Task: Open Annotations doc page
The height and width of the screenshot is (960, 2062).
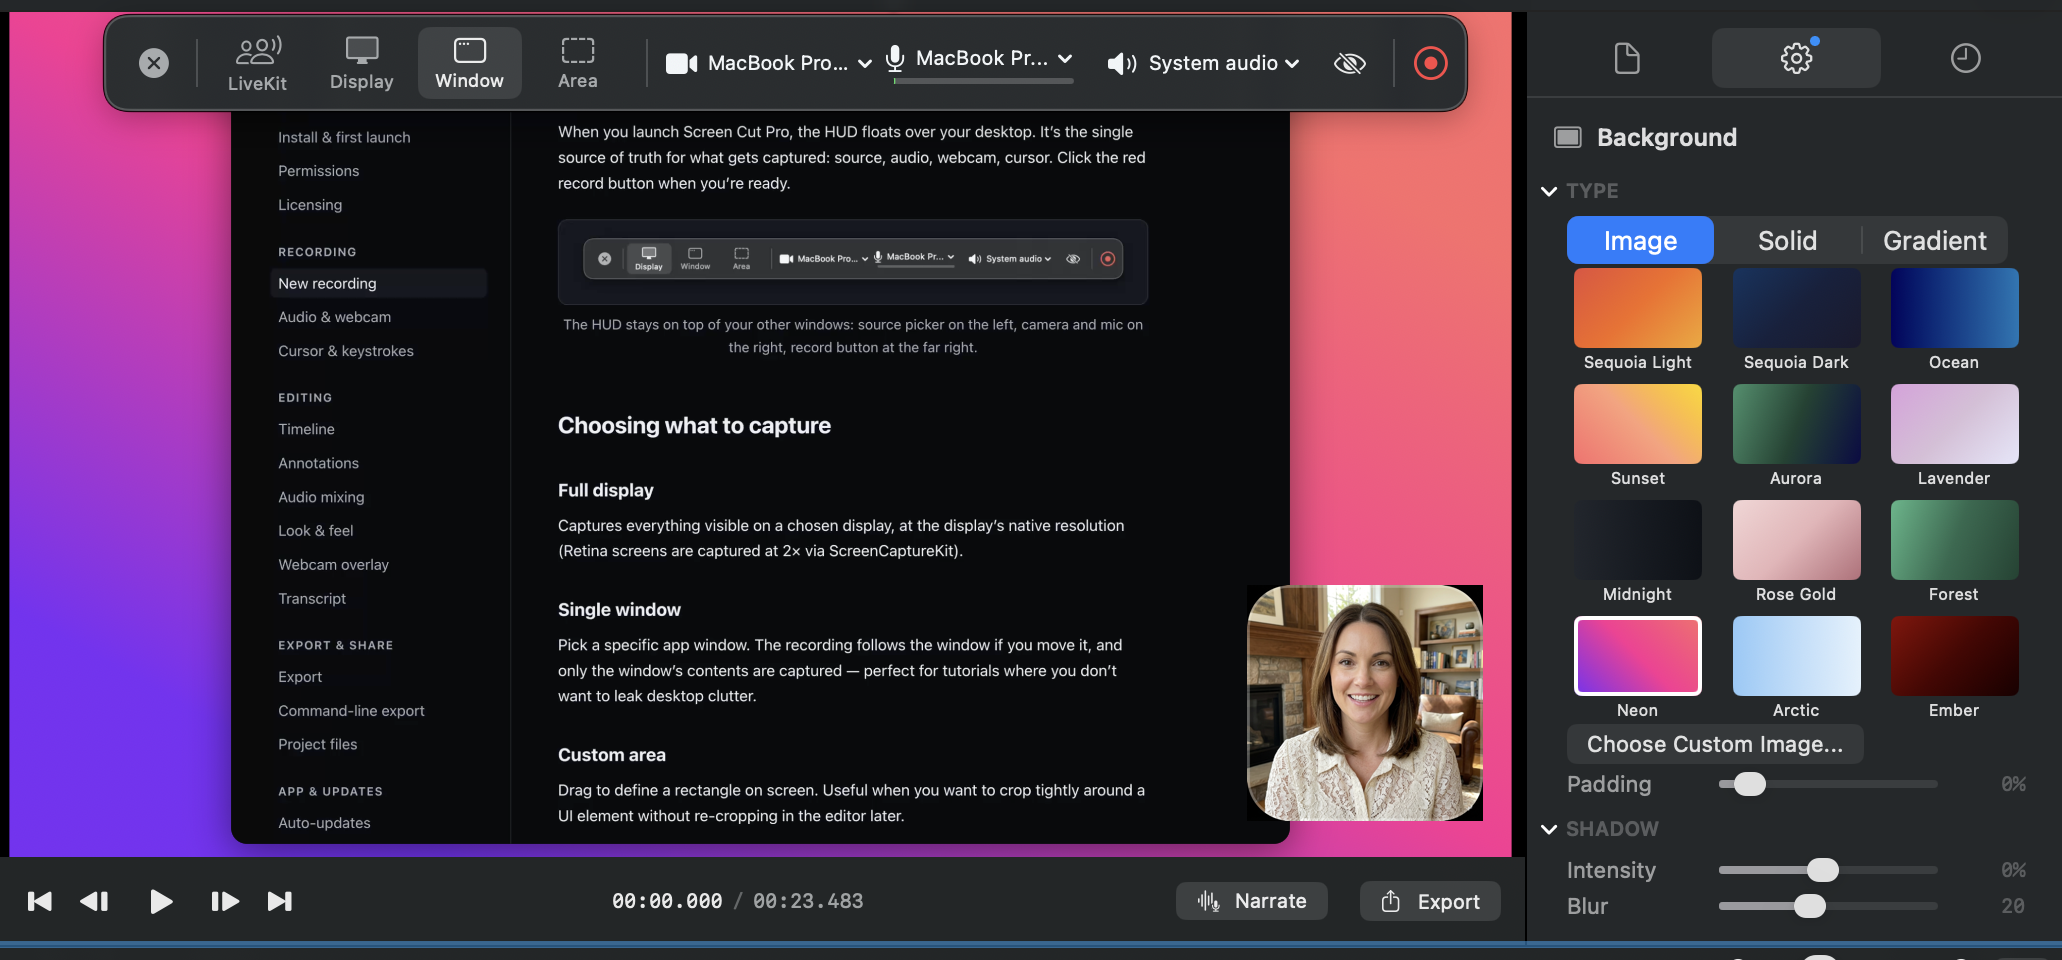Action: pyautogui.click(x=318, y=463)
